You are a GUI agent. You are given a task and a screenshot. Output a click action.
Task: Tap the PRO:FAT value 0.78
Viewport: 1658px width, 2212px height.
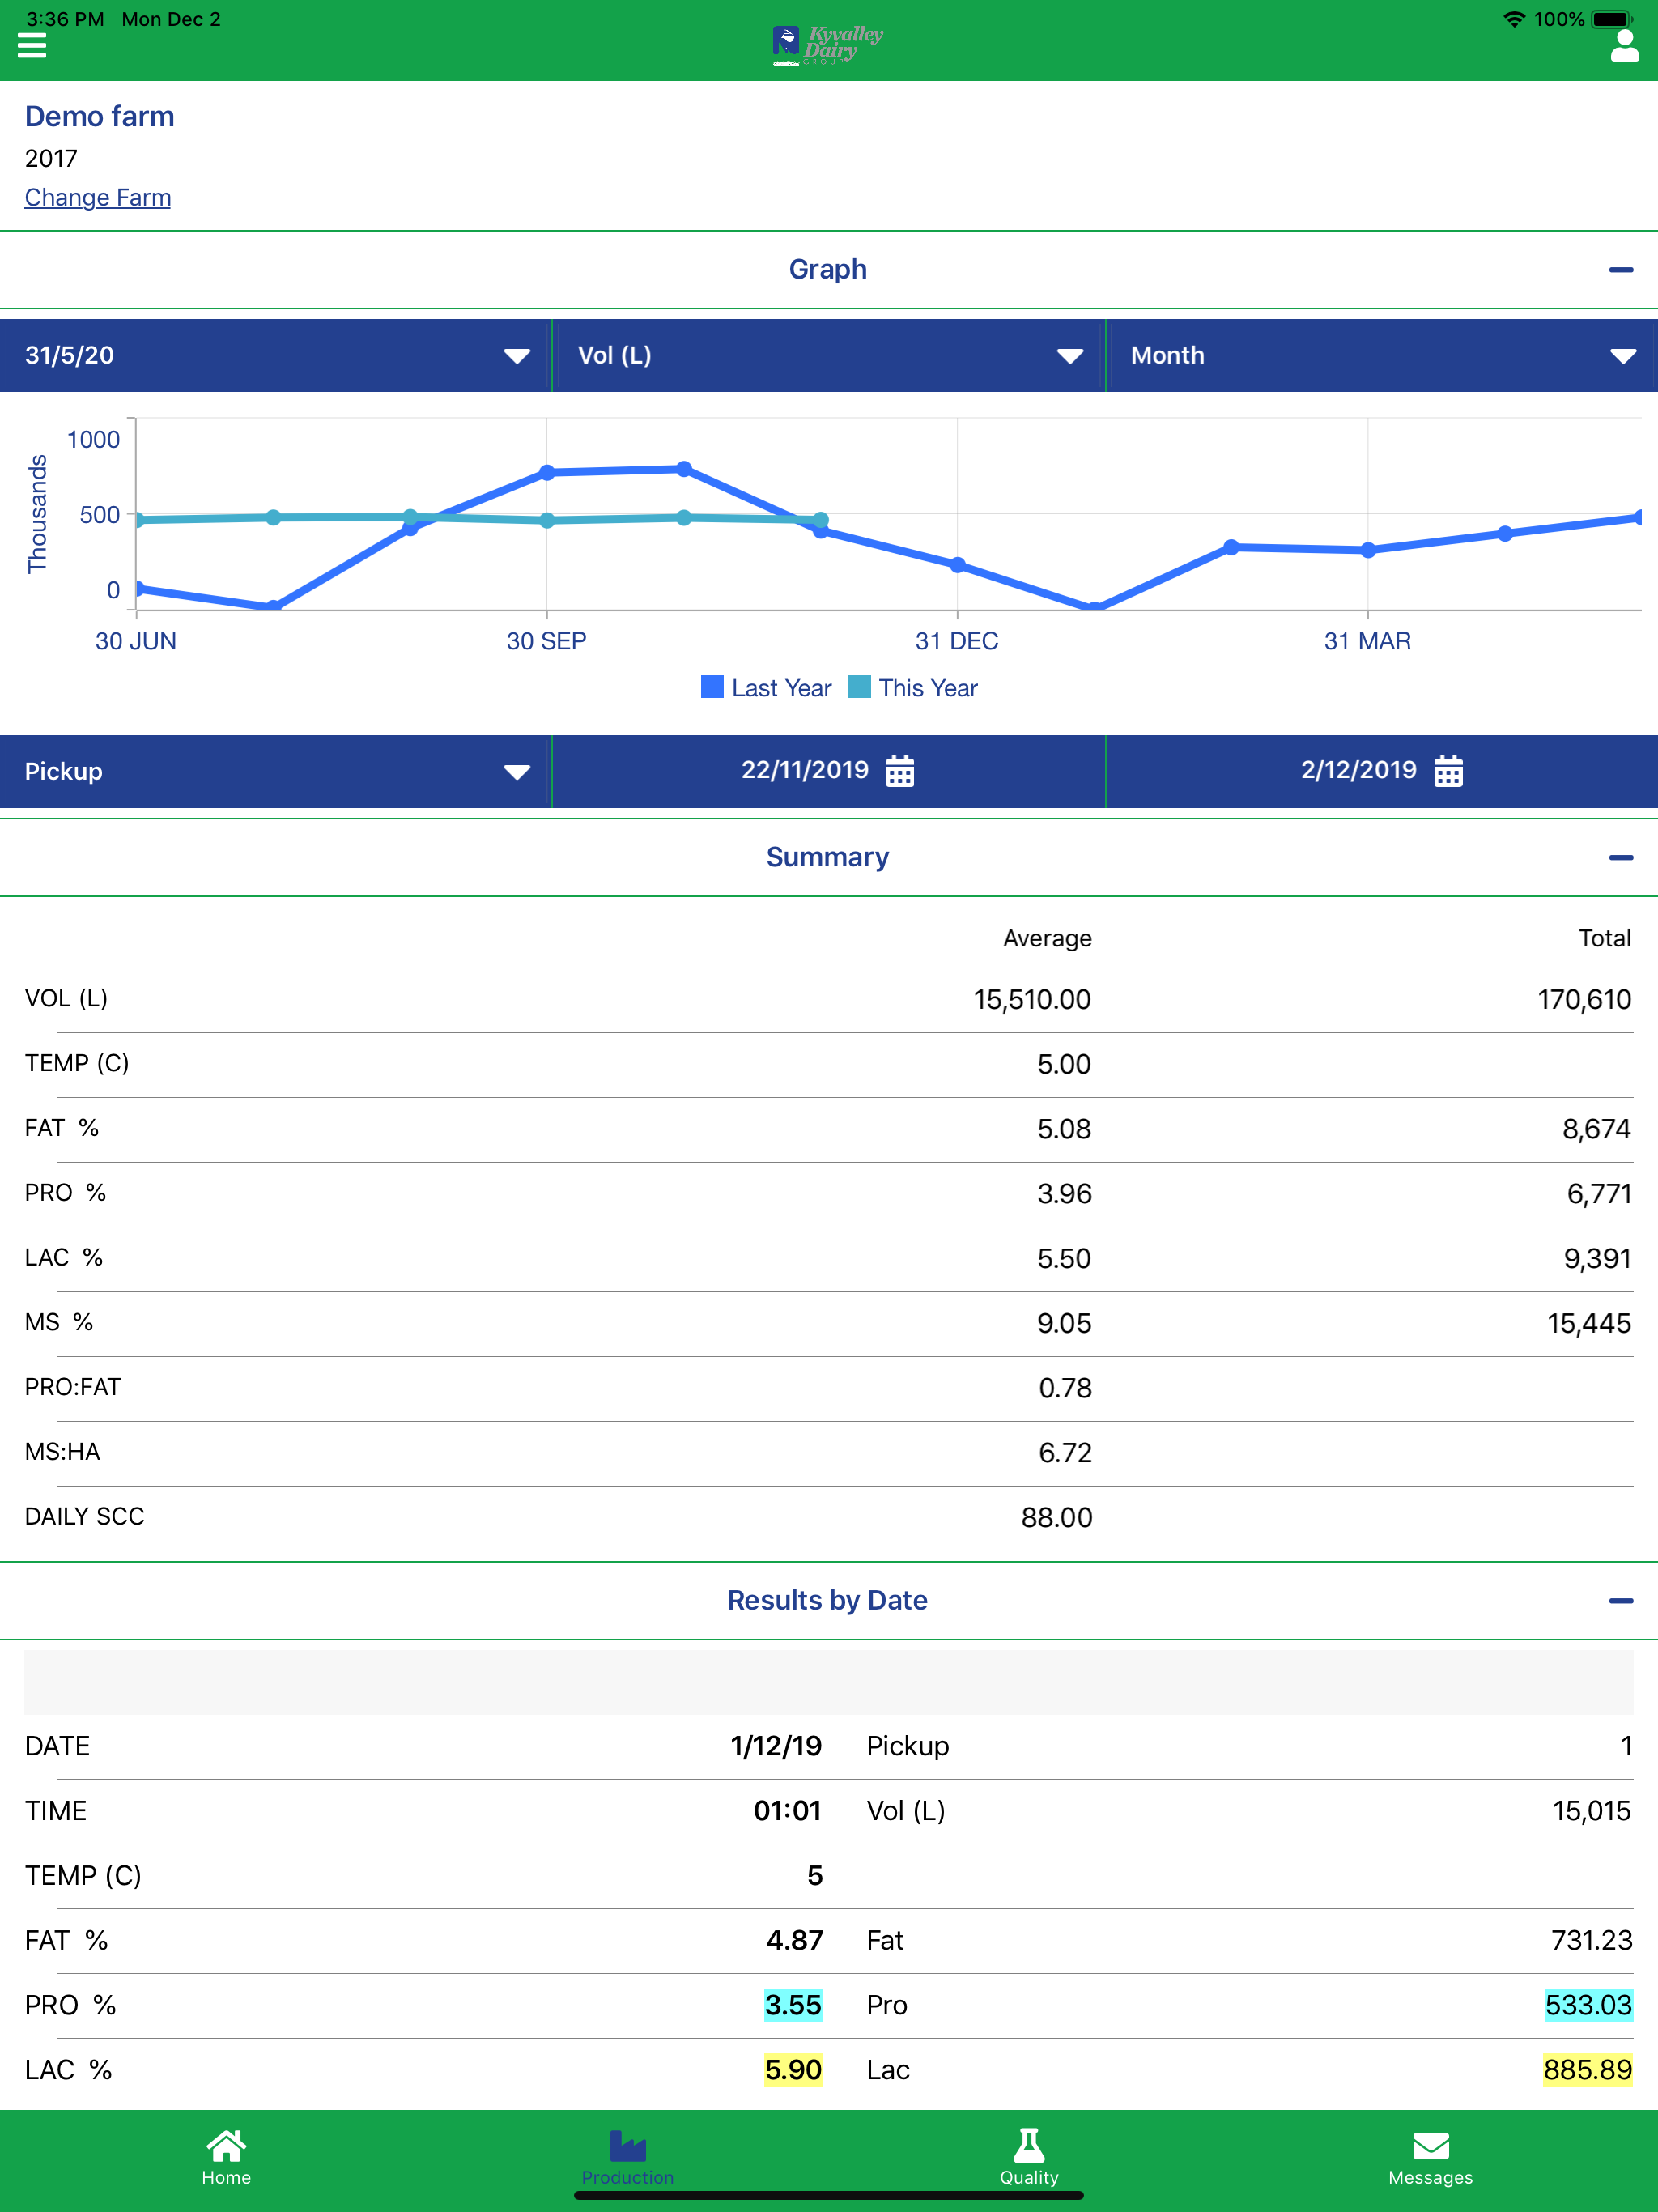pos(1065,1388)
